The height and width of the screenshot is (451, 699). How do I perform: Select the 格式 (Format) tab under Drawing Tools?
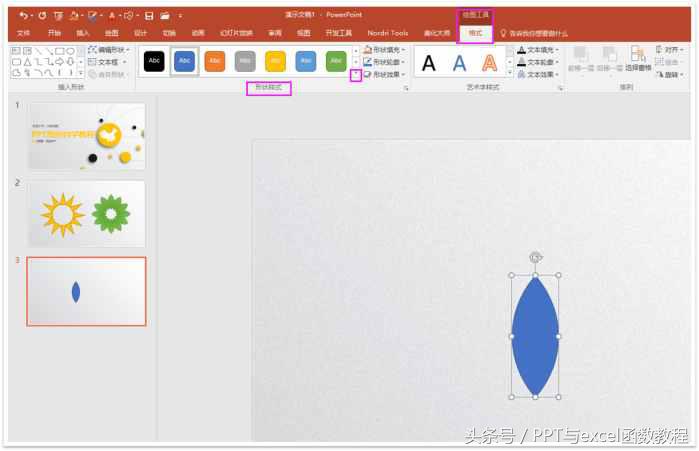(x=475, y=33)
